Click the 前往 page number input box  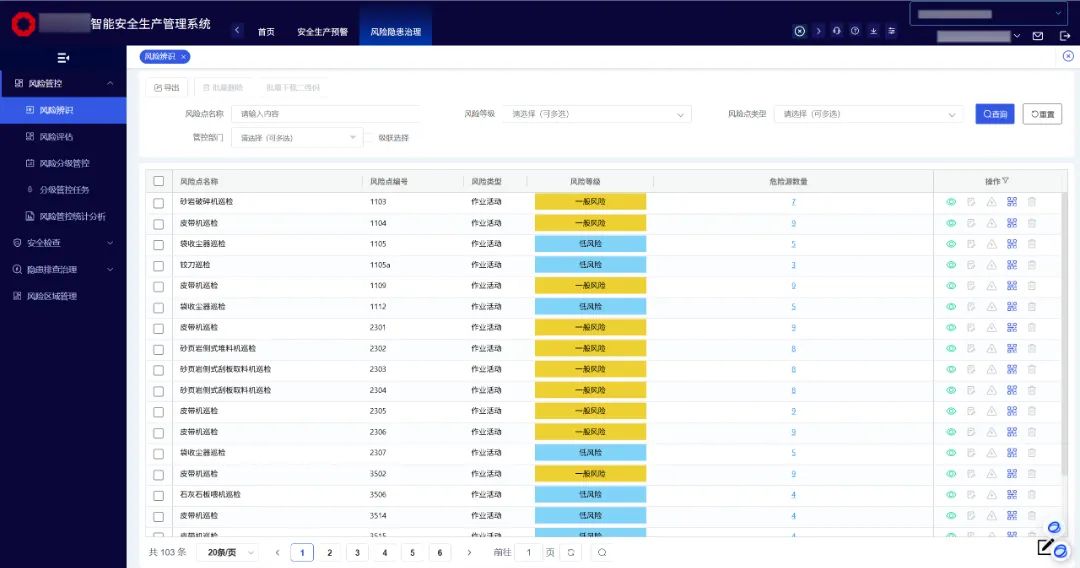529,552
